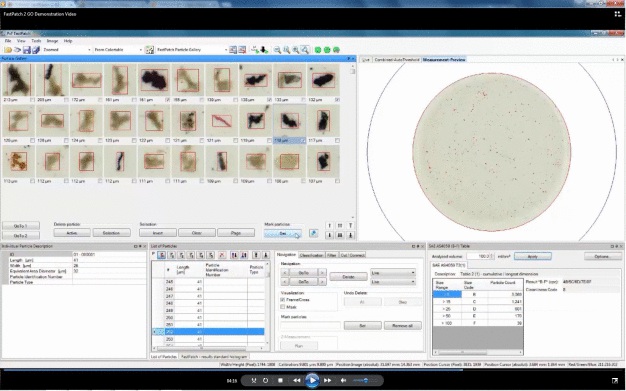Open the FastPatch Particle Gallery dropdown
The width and height of the screenshot is (626, 391).
click(x=192, y=50)
